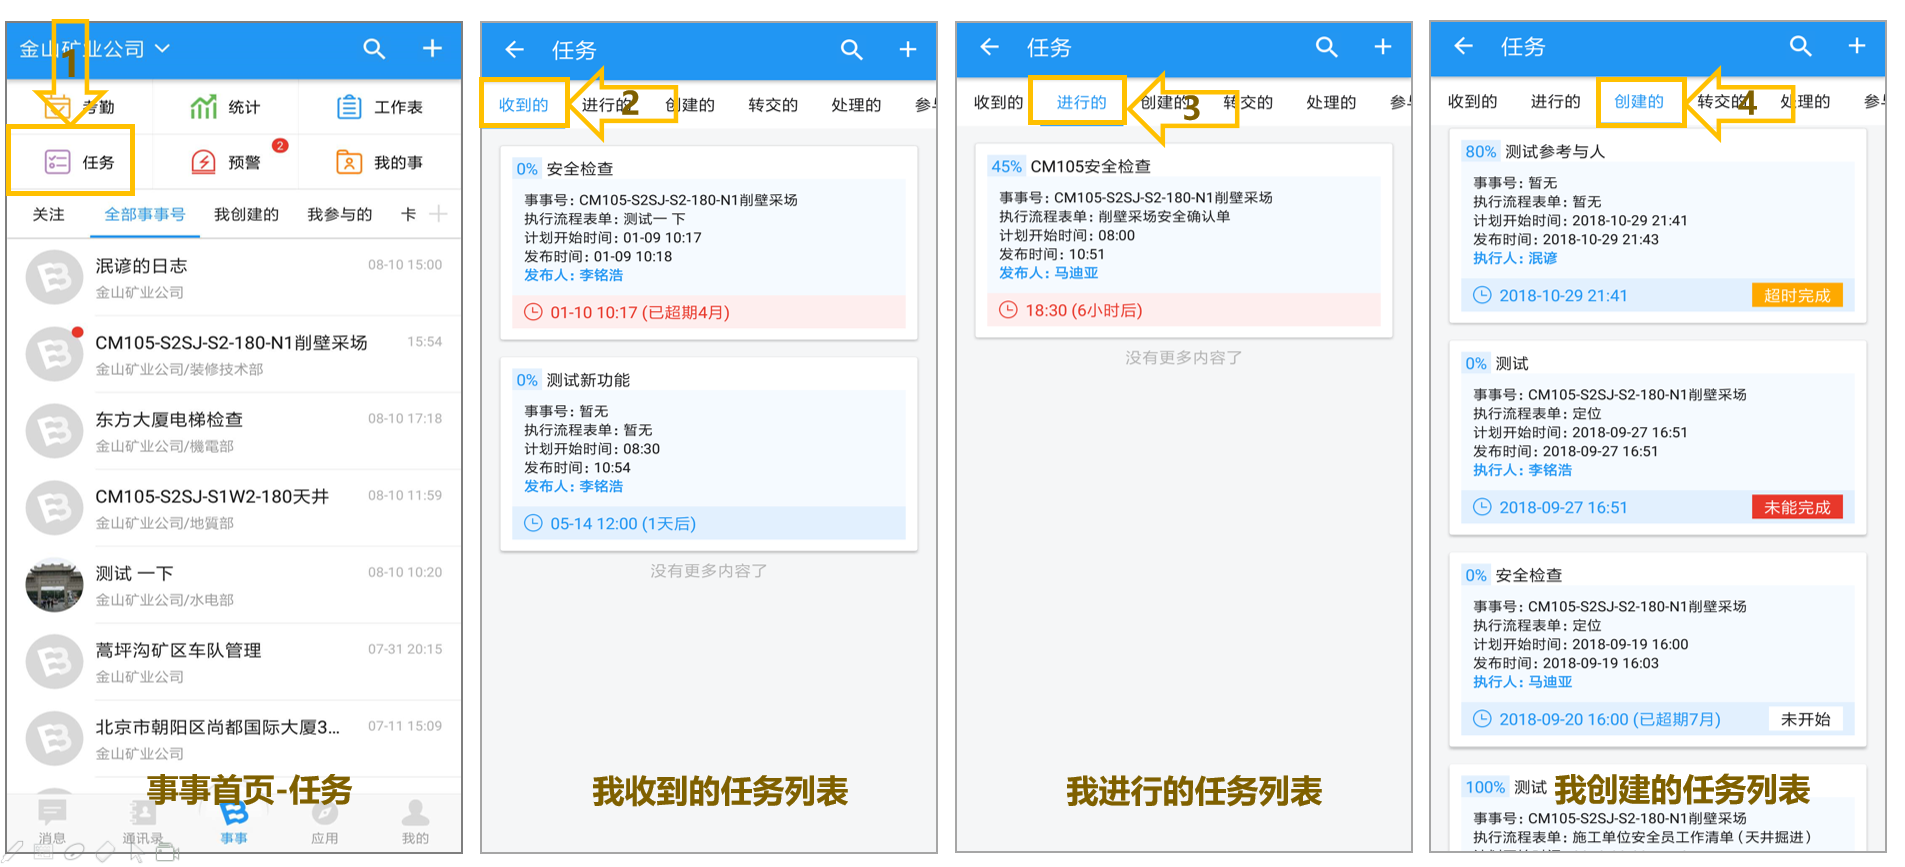
Task: Search from the 金山矿业公司 home header
Action: tap(374, 48)
